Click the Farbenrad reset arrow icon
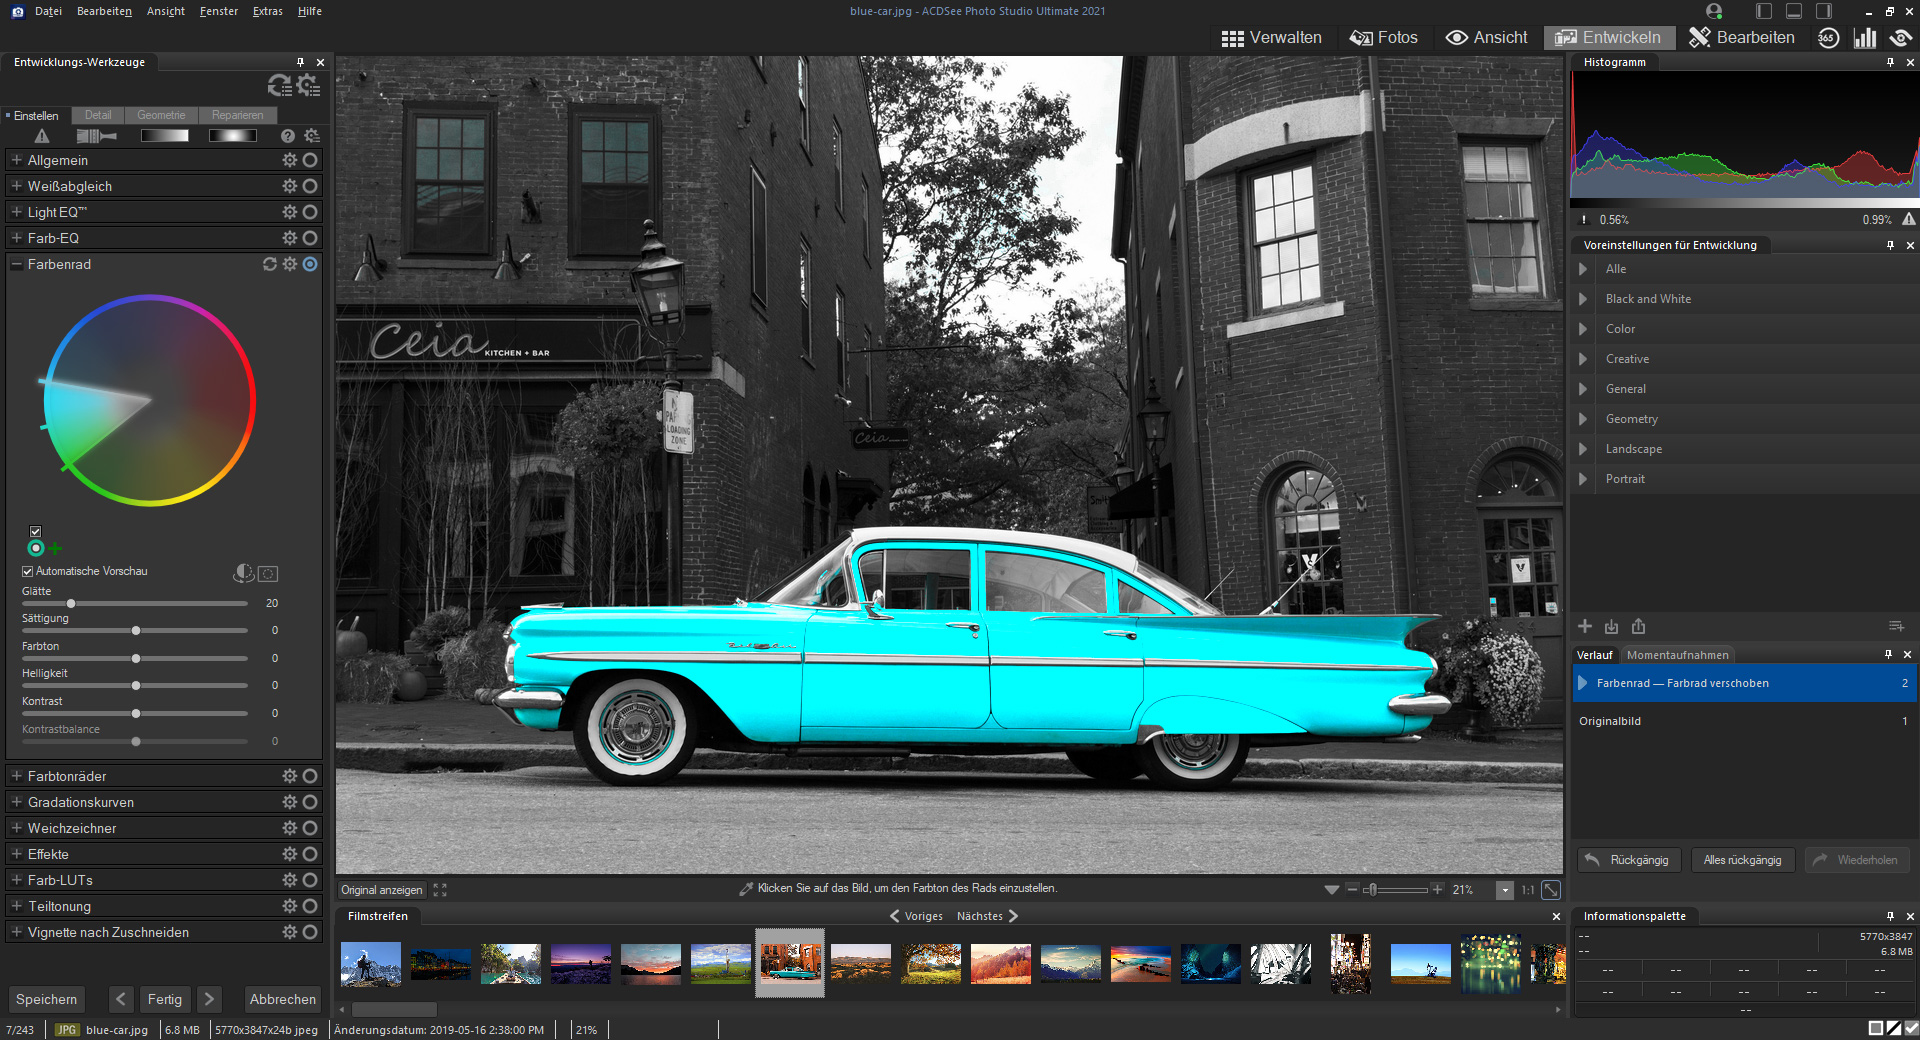1920x1040 pixels. 269,264
